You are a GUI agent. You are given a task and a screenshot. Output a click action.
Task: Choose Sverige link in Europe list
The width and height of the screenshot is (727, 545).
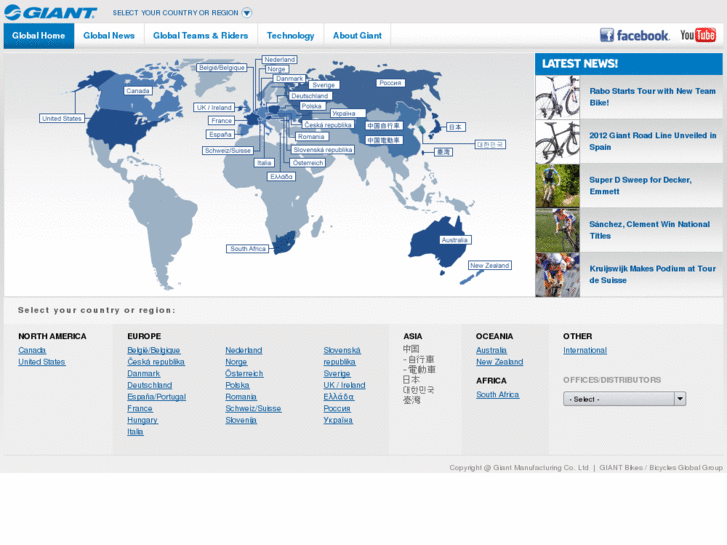[337, 373]
